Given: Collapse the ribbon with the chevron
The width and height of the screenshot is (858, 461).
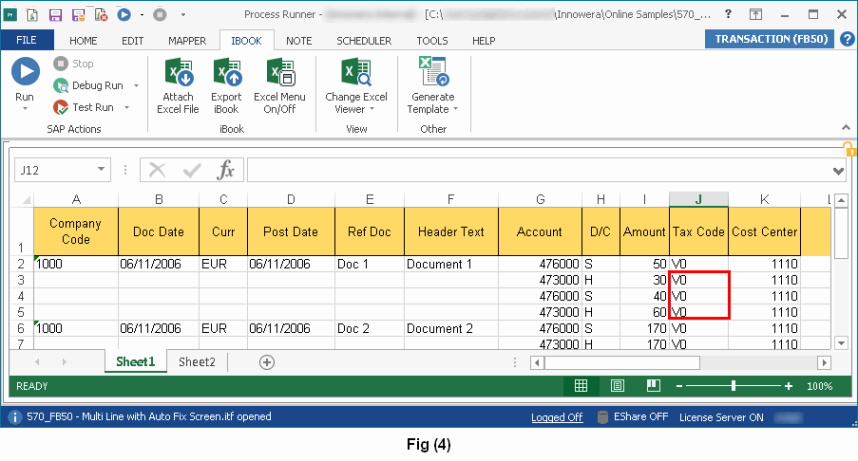Looking at the screenshot, I should point(846,128).
